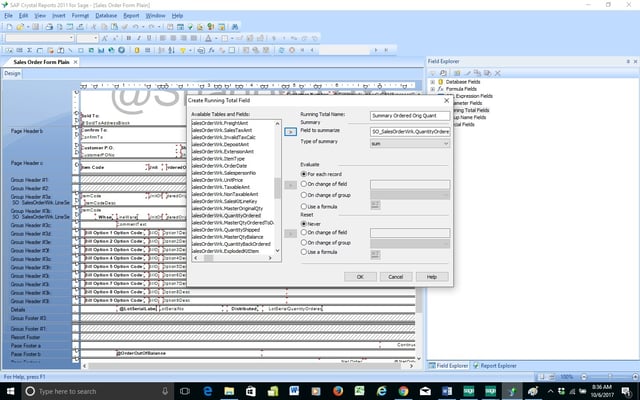
Task: Select Reset 'Use a formula' option
Action: pos(304,252)
